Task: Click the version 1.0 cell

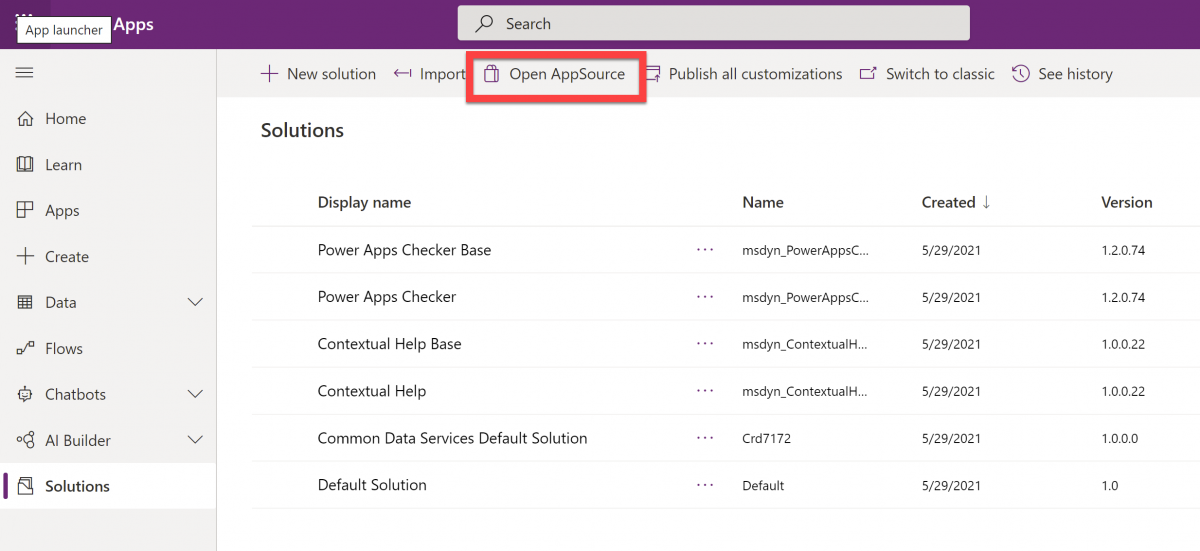Action: (x=1110, y=486)
